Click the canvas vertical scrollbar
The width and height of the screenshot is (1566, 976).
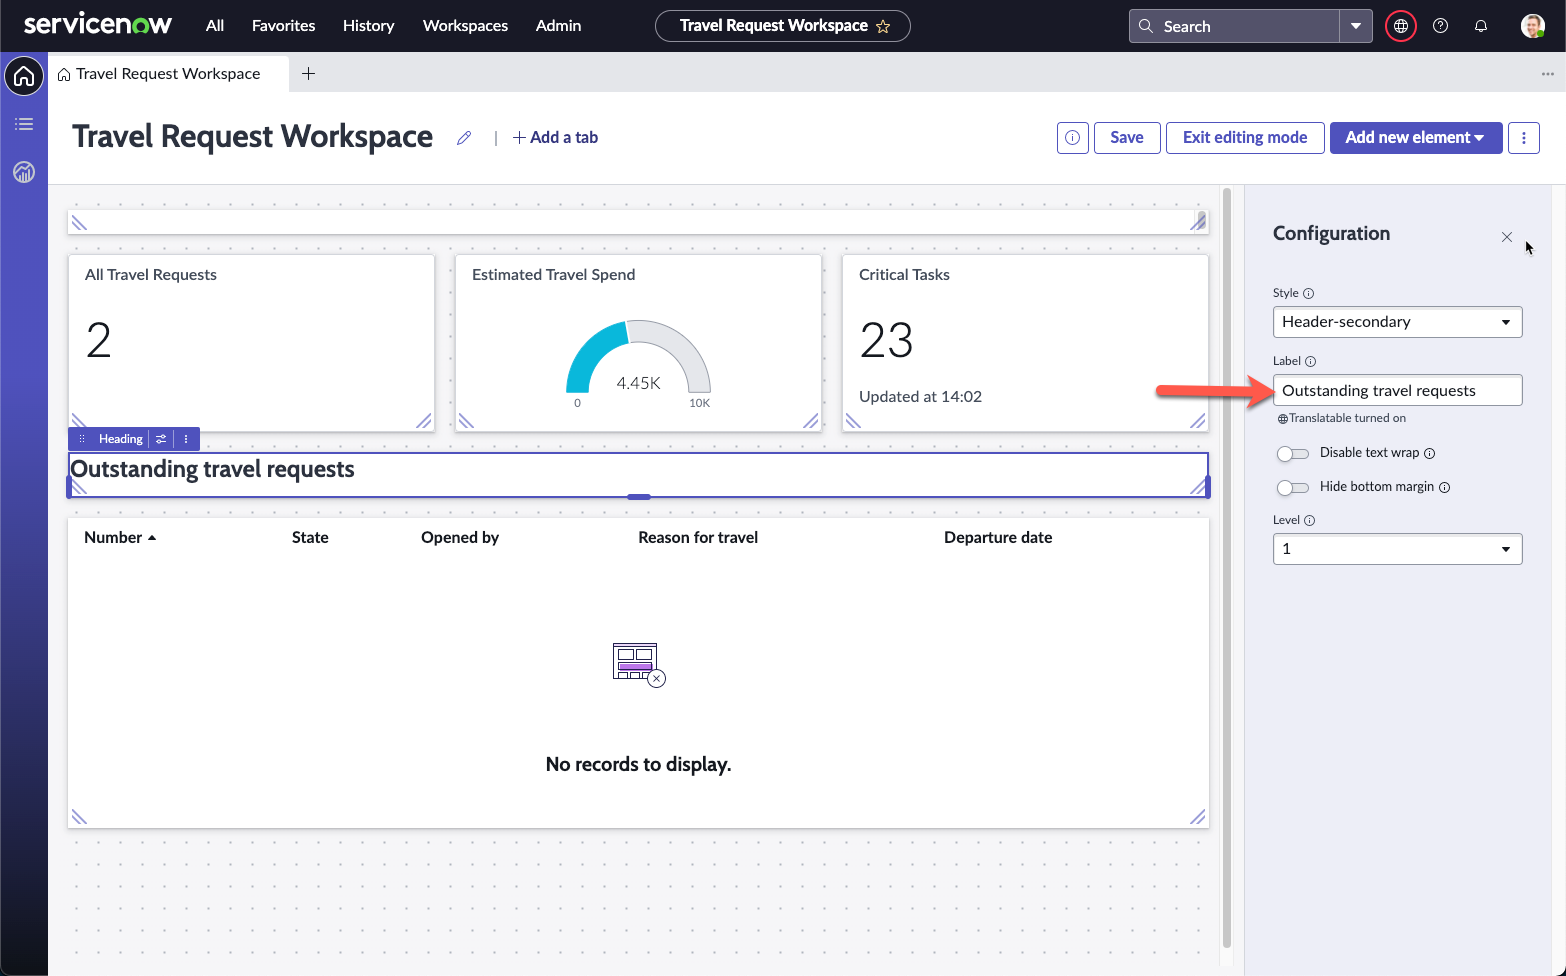click(1226, 568)
